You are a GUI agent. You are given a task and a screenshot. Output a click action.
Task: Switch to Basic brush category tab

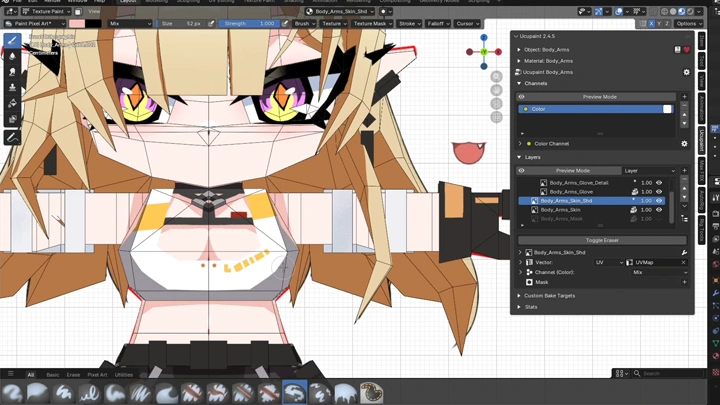click(52, 375)
